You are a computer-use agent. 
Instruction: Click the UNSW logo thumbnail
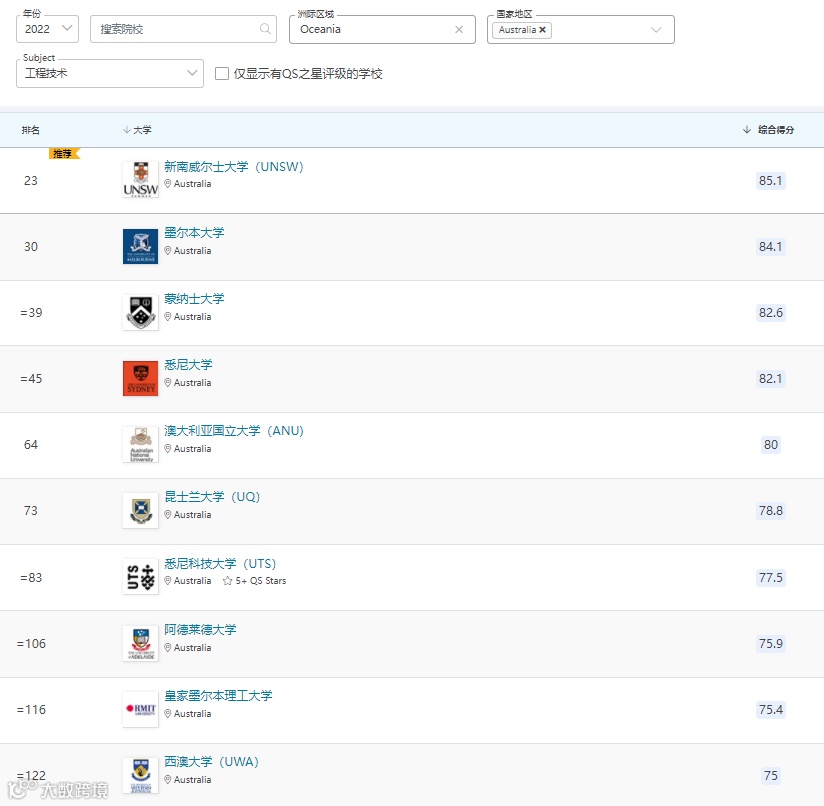[x=140, y=180]
